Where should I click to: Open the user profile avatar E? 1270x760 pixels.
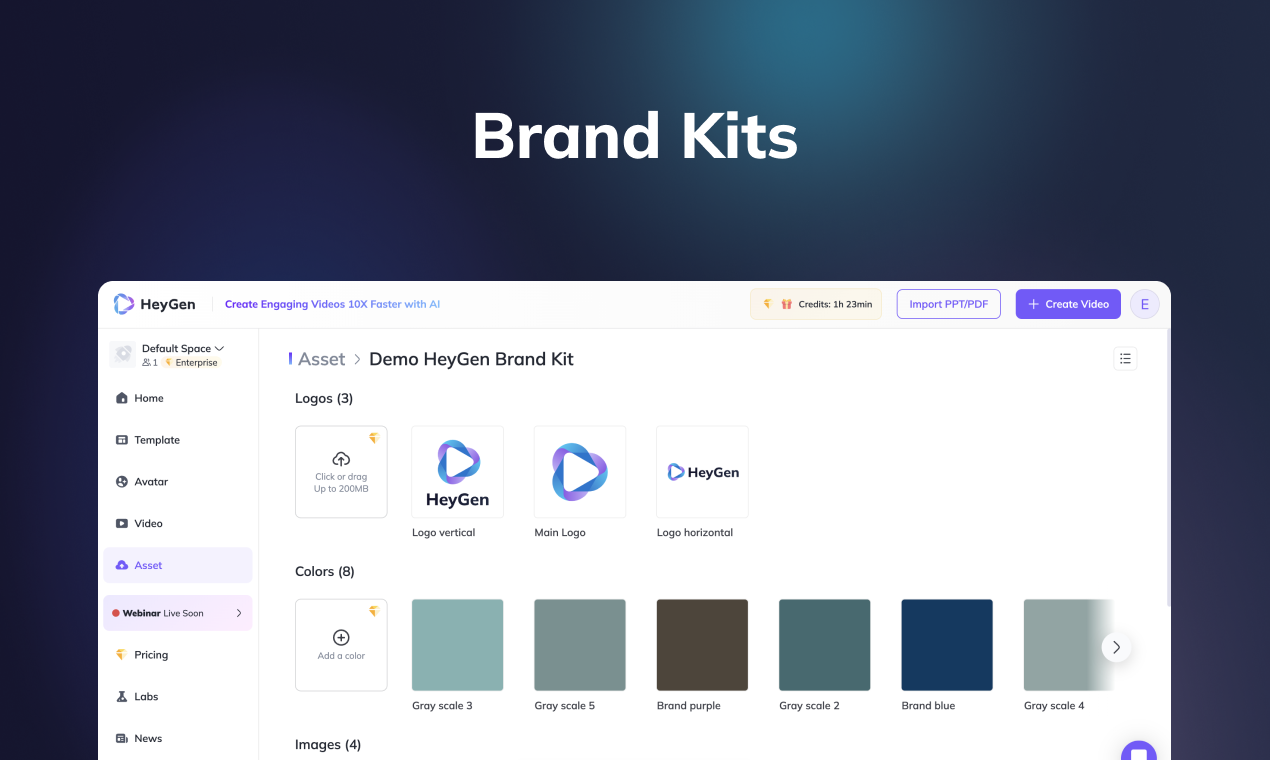[x=1145, y=304]
